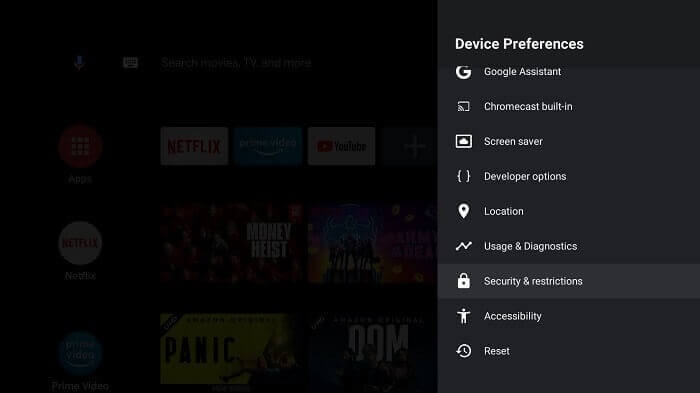Select the Accessibility settings entry
This screenshot has height=393, width=700.
point(569,316)
